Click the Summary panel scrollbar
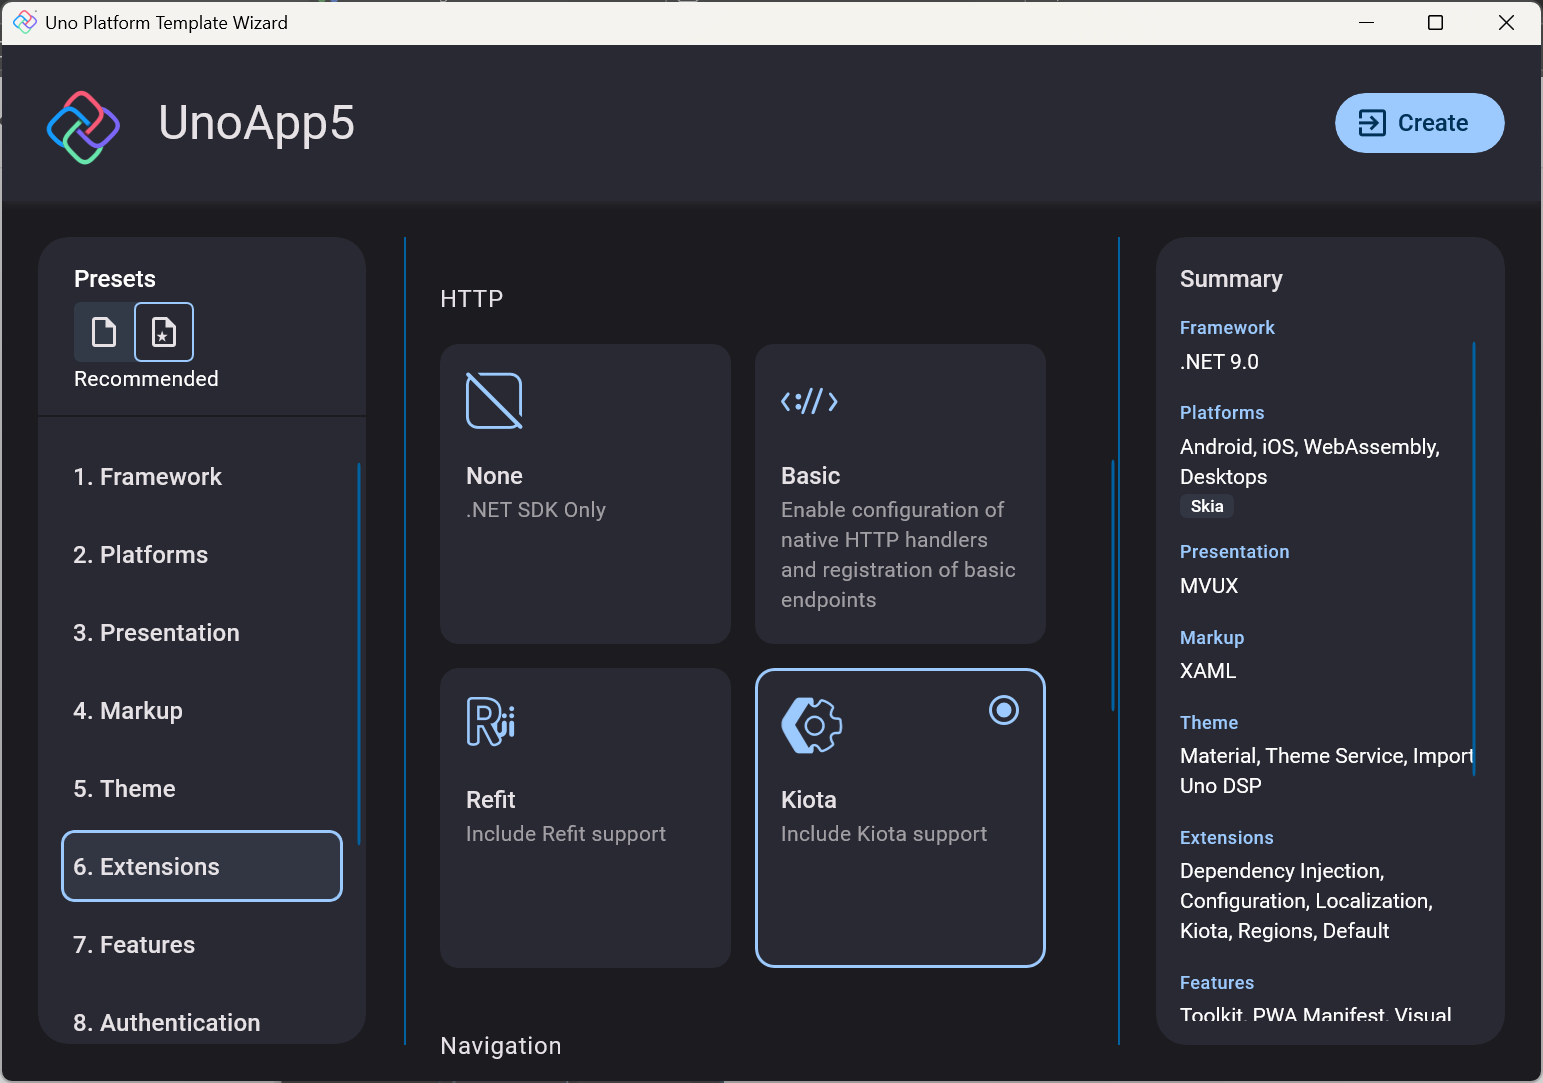1543x1083 pixels. (x=1474, y=559)
